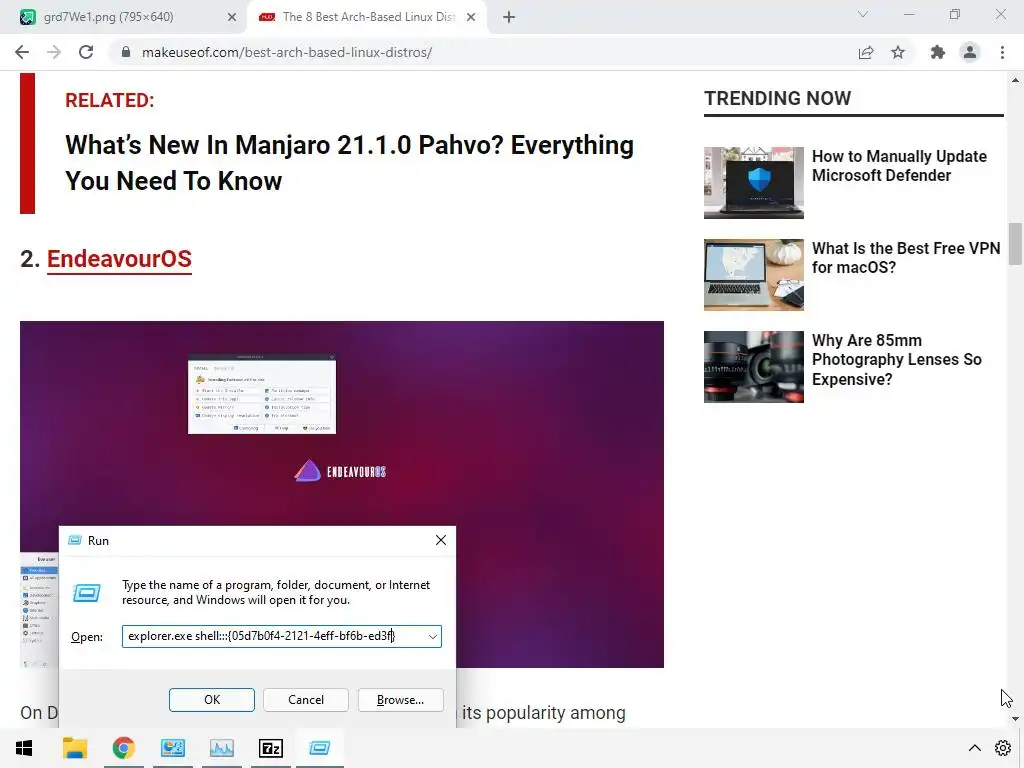
Task: Open the Extensions puzzle icon
Action: pos(938,52)
